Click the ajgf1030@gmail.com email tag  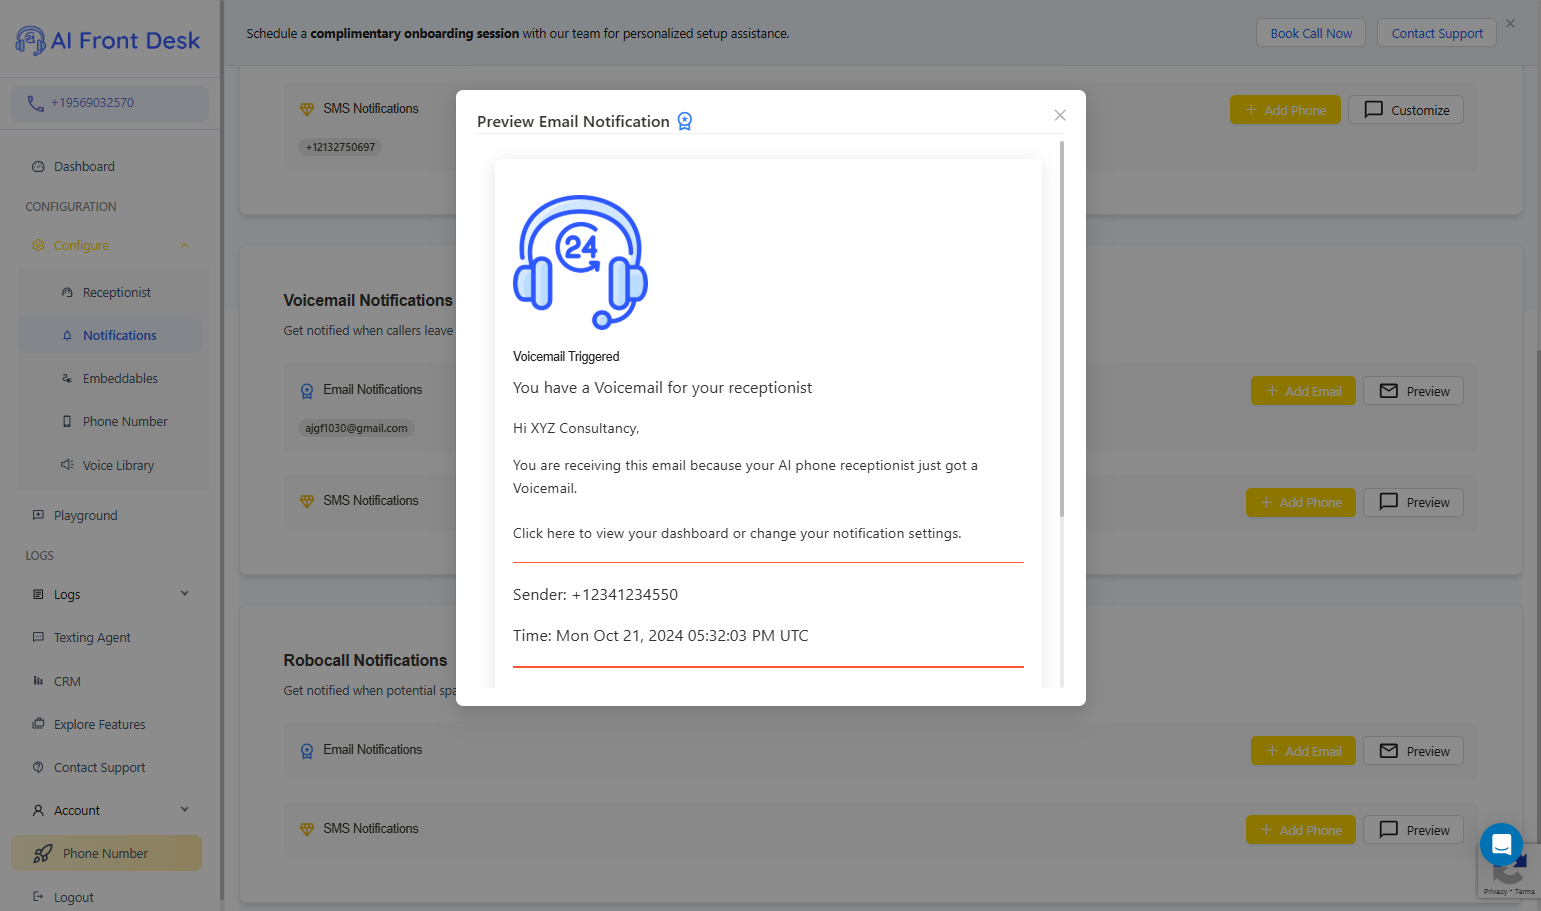(356, 428)
